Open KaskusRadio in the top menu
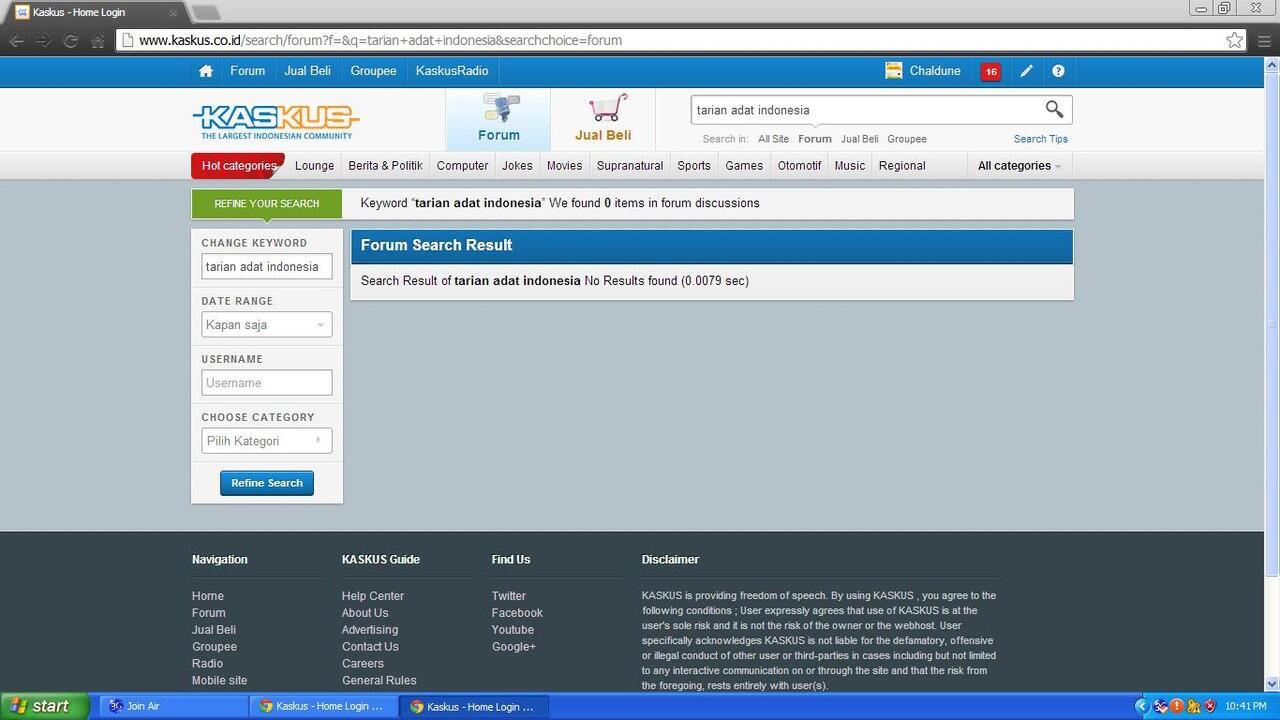This screenshot has width=1280, height=720. 452,71
